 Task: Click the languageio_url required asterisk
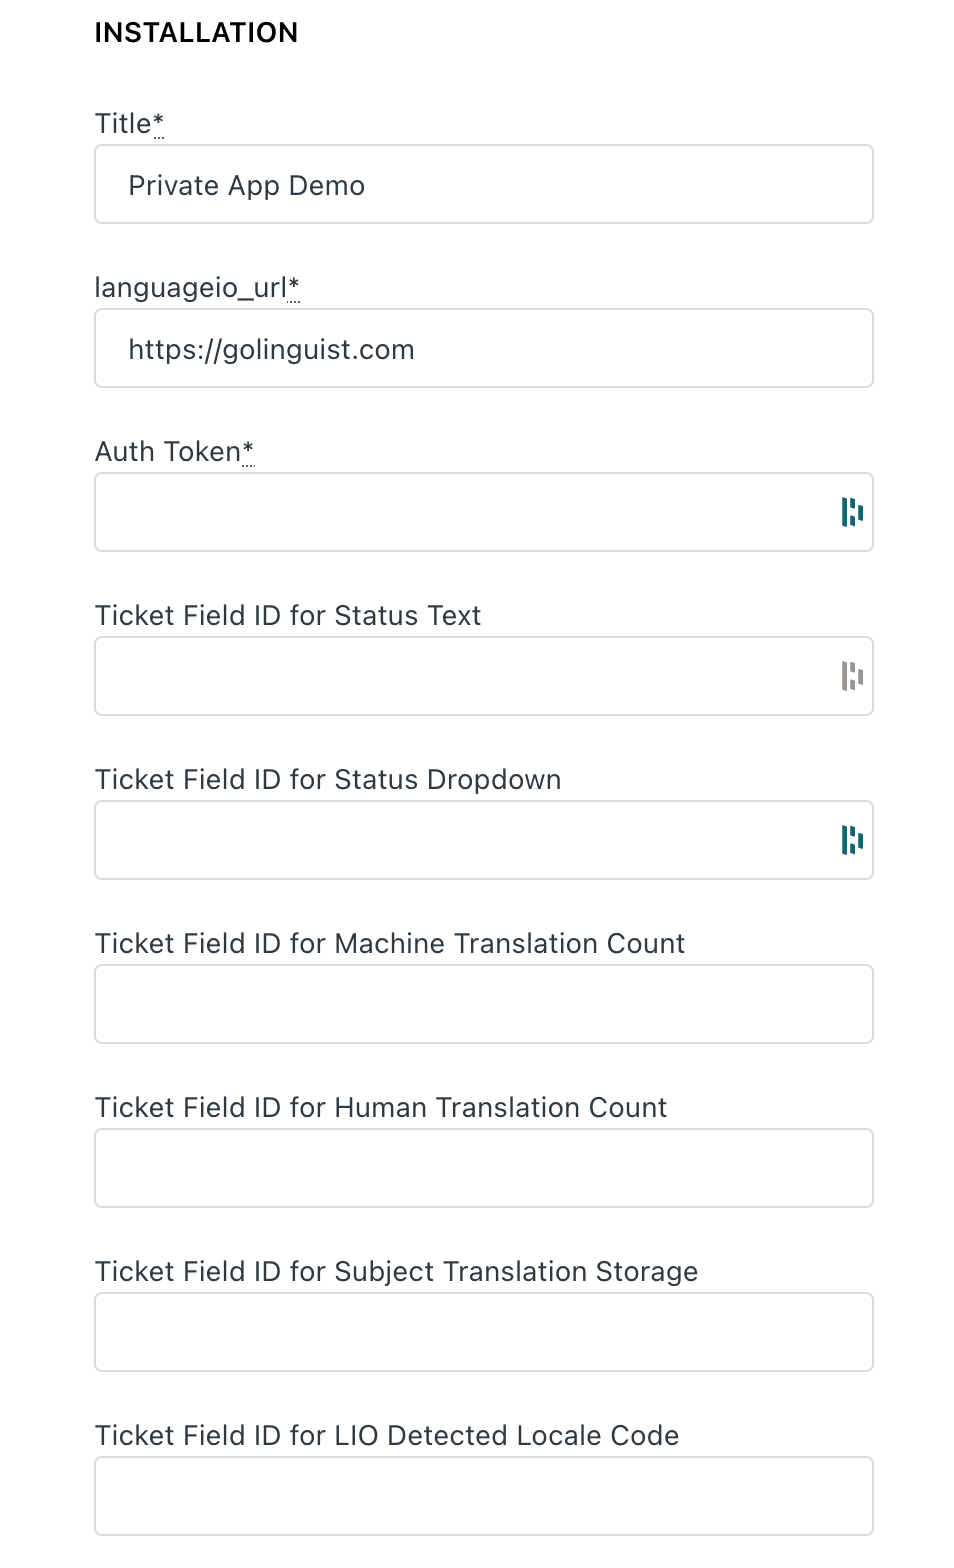point(294,287)
